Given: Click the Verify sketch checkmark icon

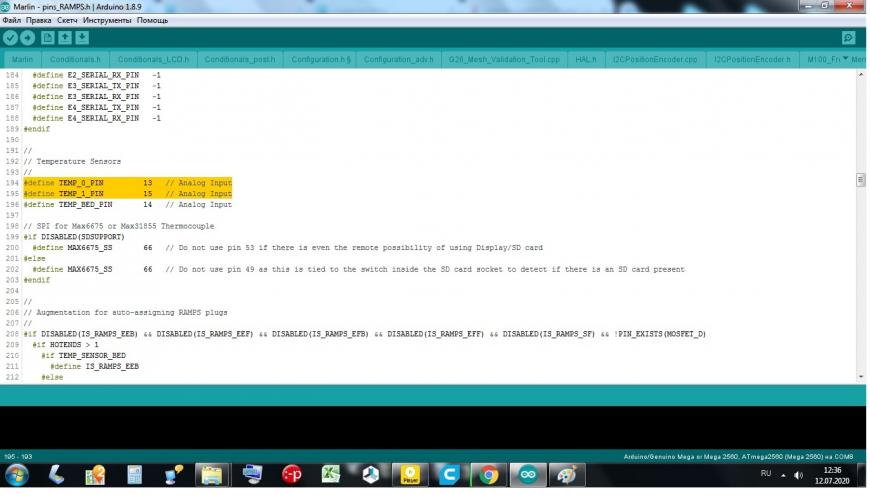Looking at the screenshot, I should 11,38.
